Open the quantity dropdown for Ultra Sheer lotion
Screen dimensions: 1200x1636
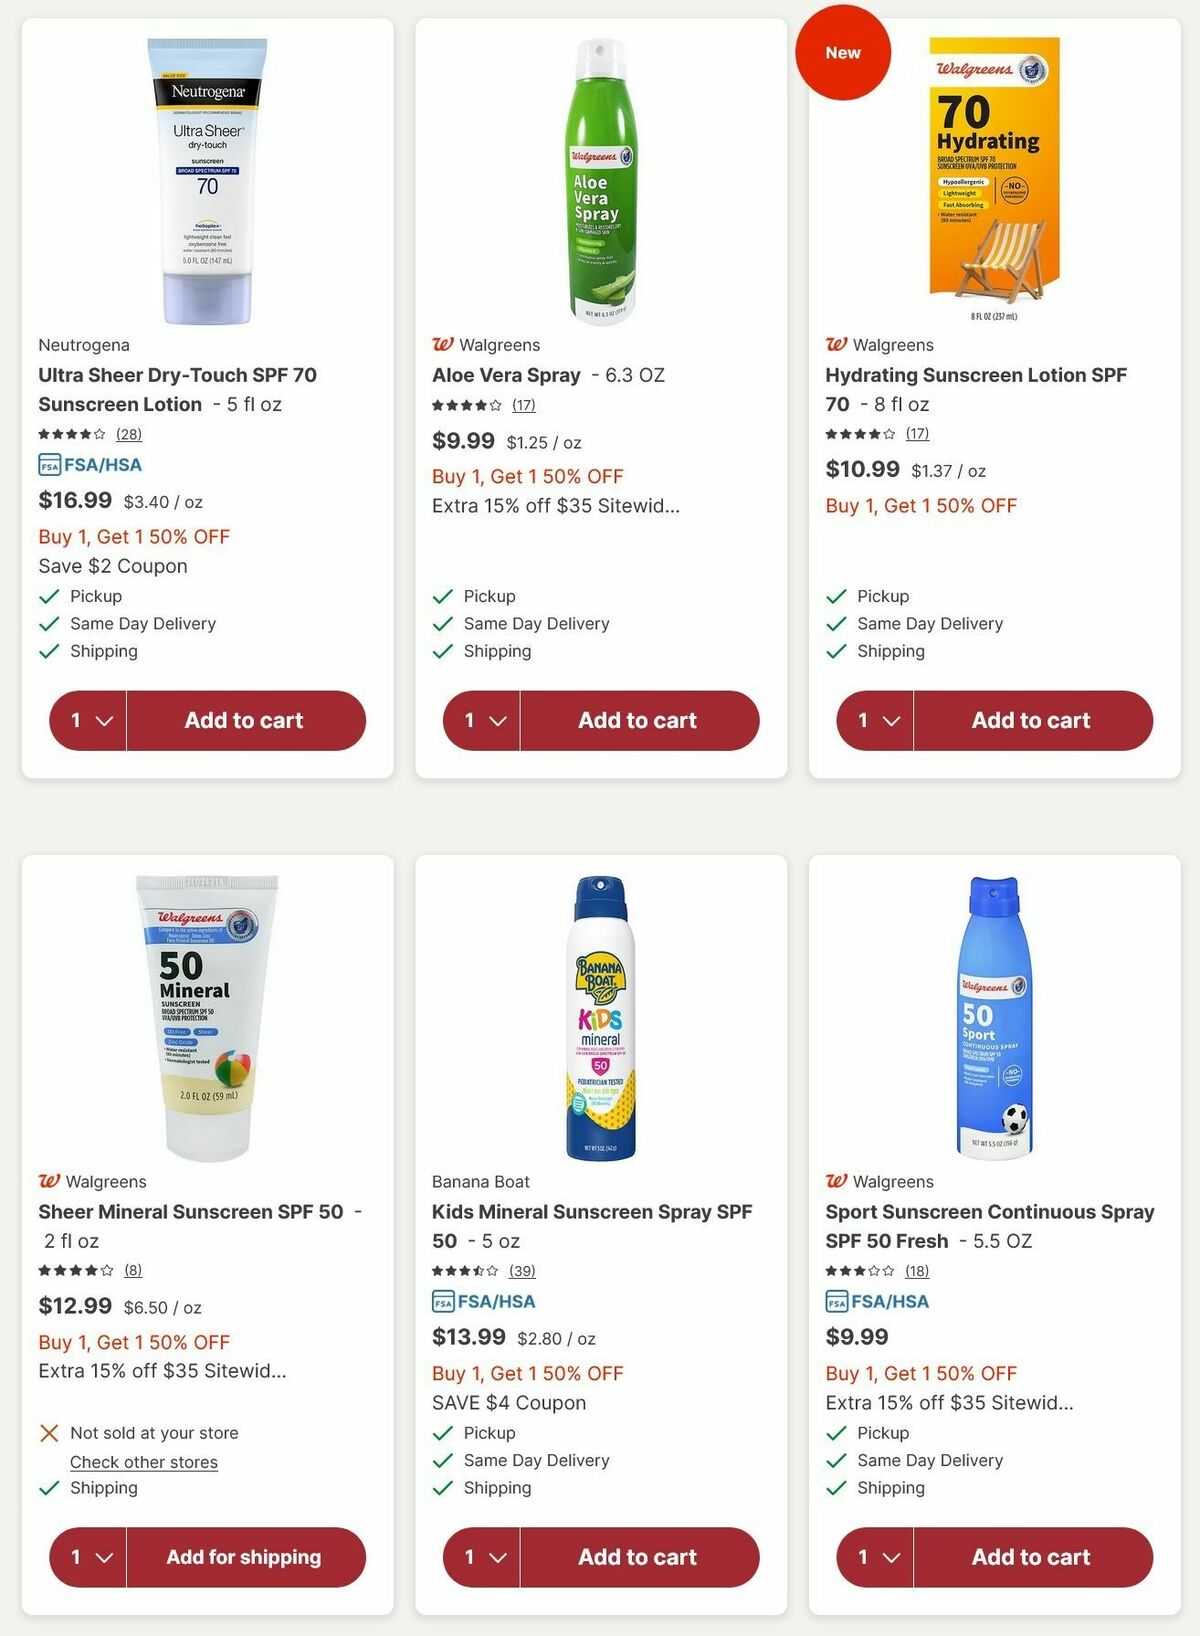coord(87,720)
